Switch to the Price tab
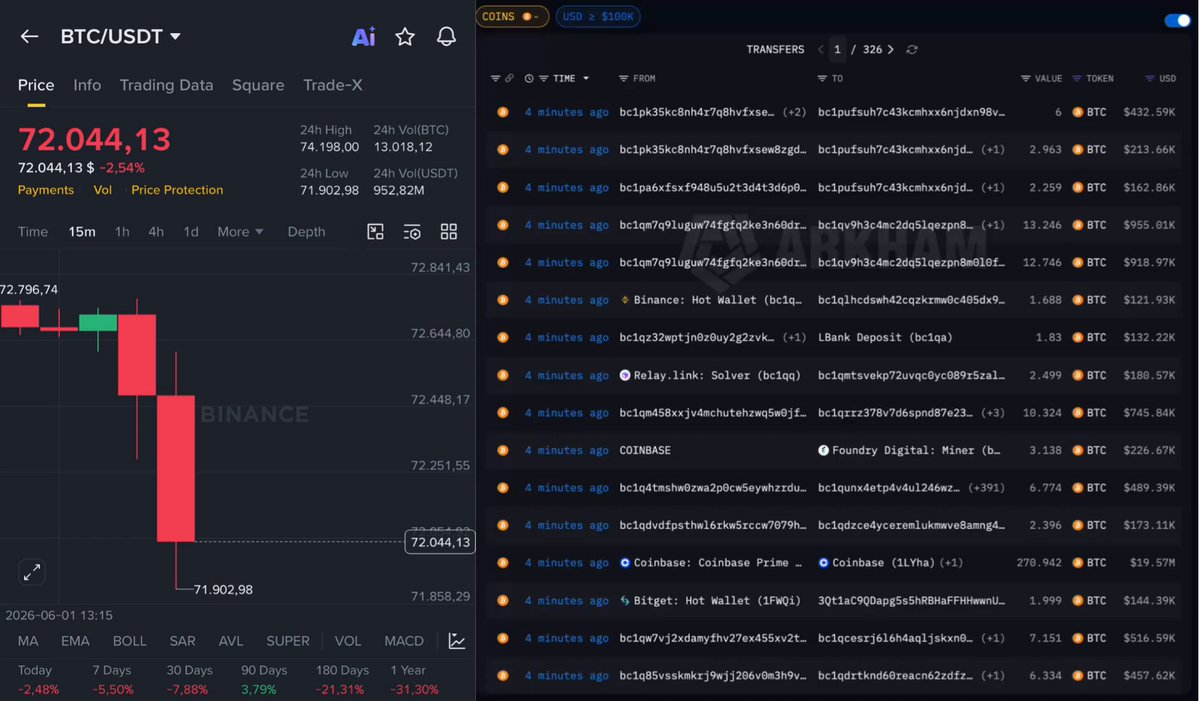The width and height of the screenshot is (1199, 701). 36,85
